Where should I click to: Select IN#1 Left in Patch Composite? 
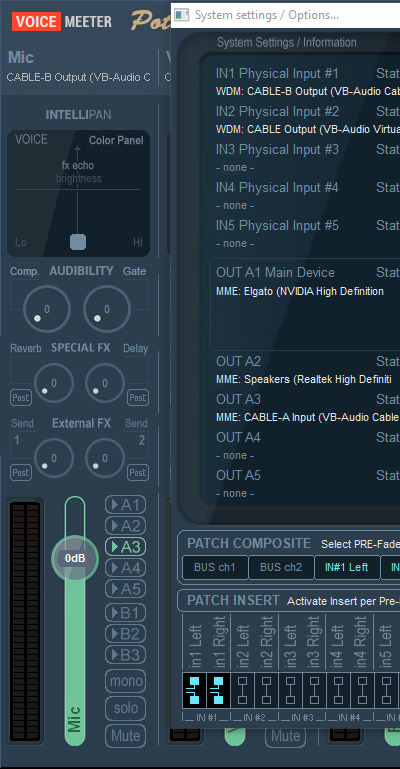coord(347,567)
